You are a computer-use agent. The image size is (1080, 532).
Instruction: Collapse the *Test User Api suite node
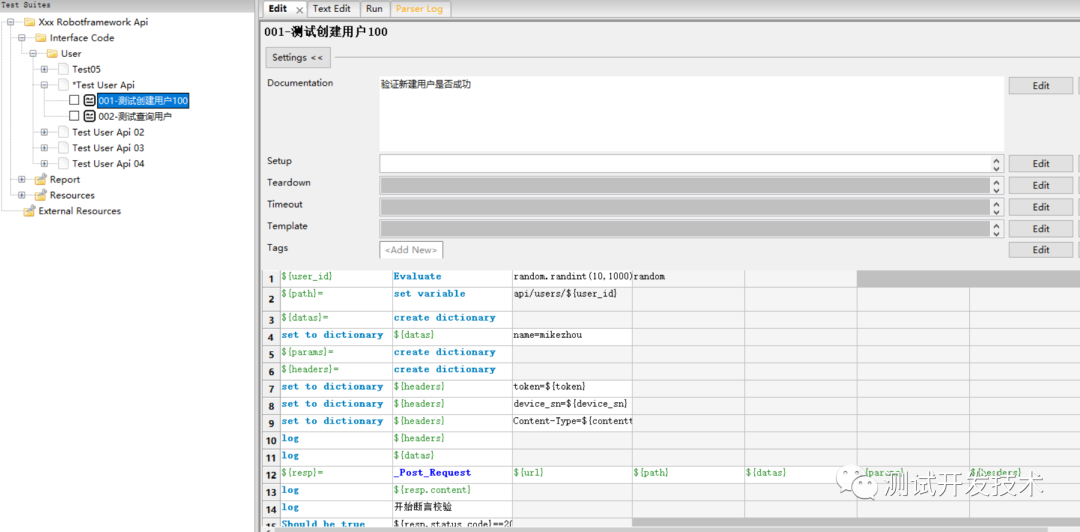[44, 85]
